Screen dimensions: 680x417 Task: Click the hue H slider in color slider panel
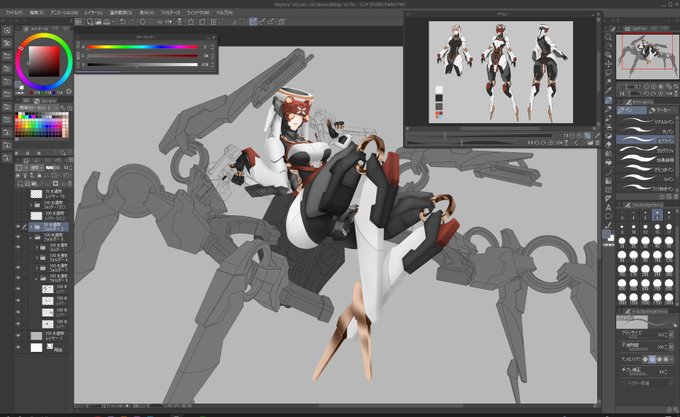(142, 47)
